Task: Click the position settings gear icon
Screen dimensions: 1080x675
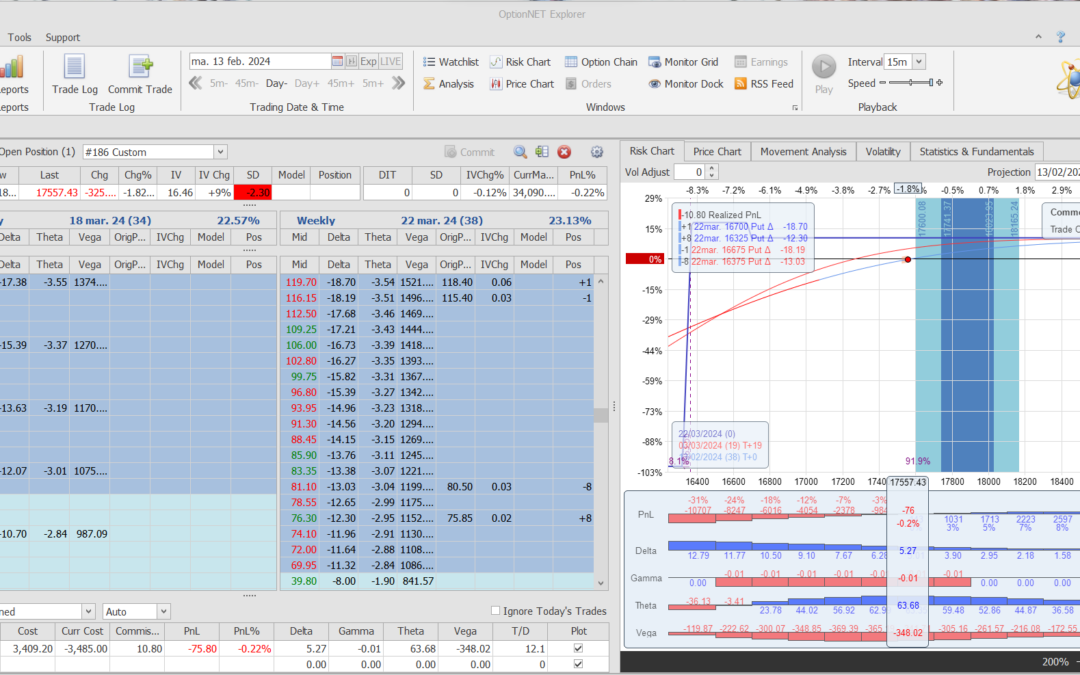Action: click(597, 152)
